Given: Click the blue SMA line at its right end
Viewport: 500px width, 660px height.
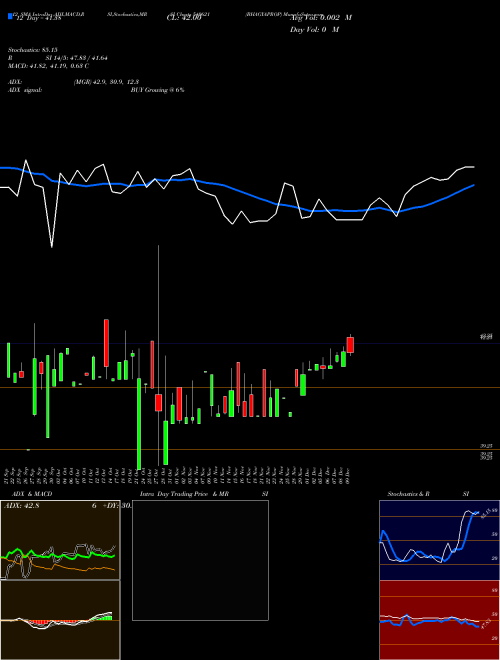Looking at the screenshot, I should click(473, 185).
